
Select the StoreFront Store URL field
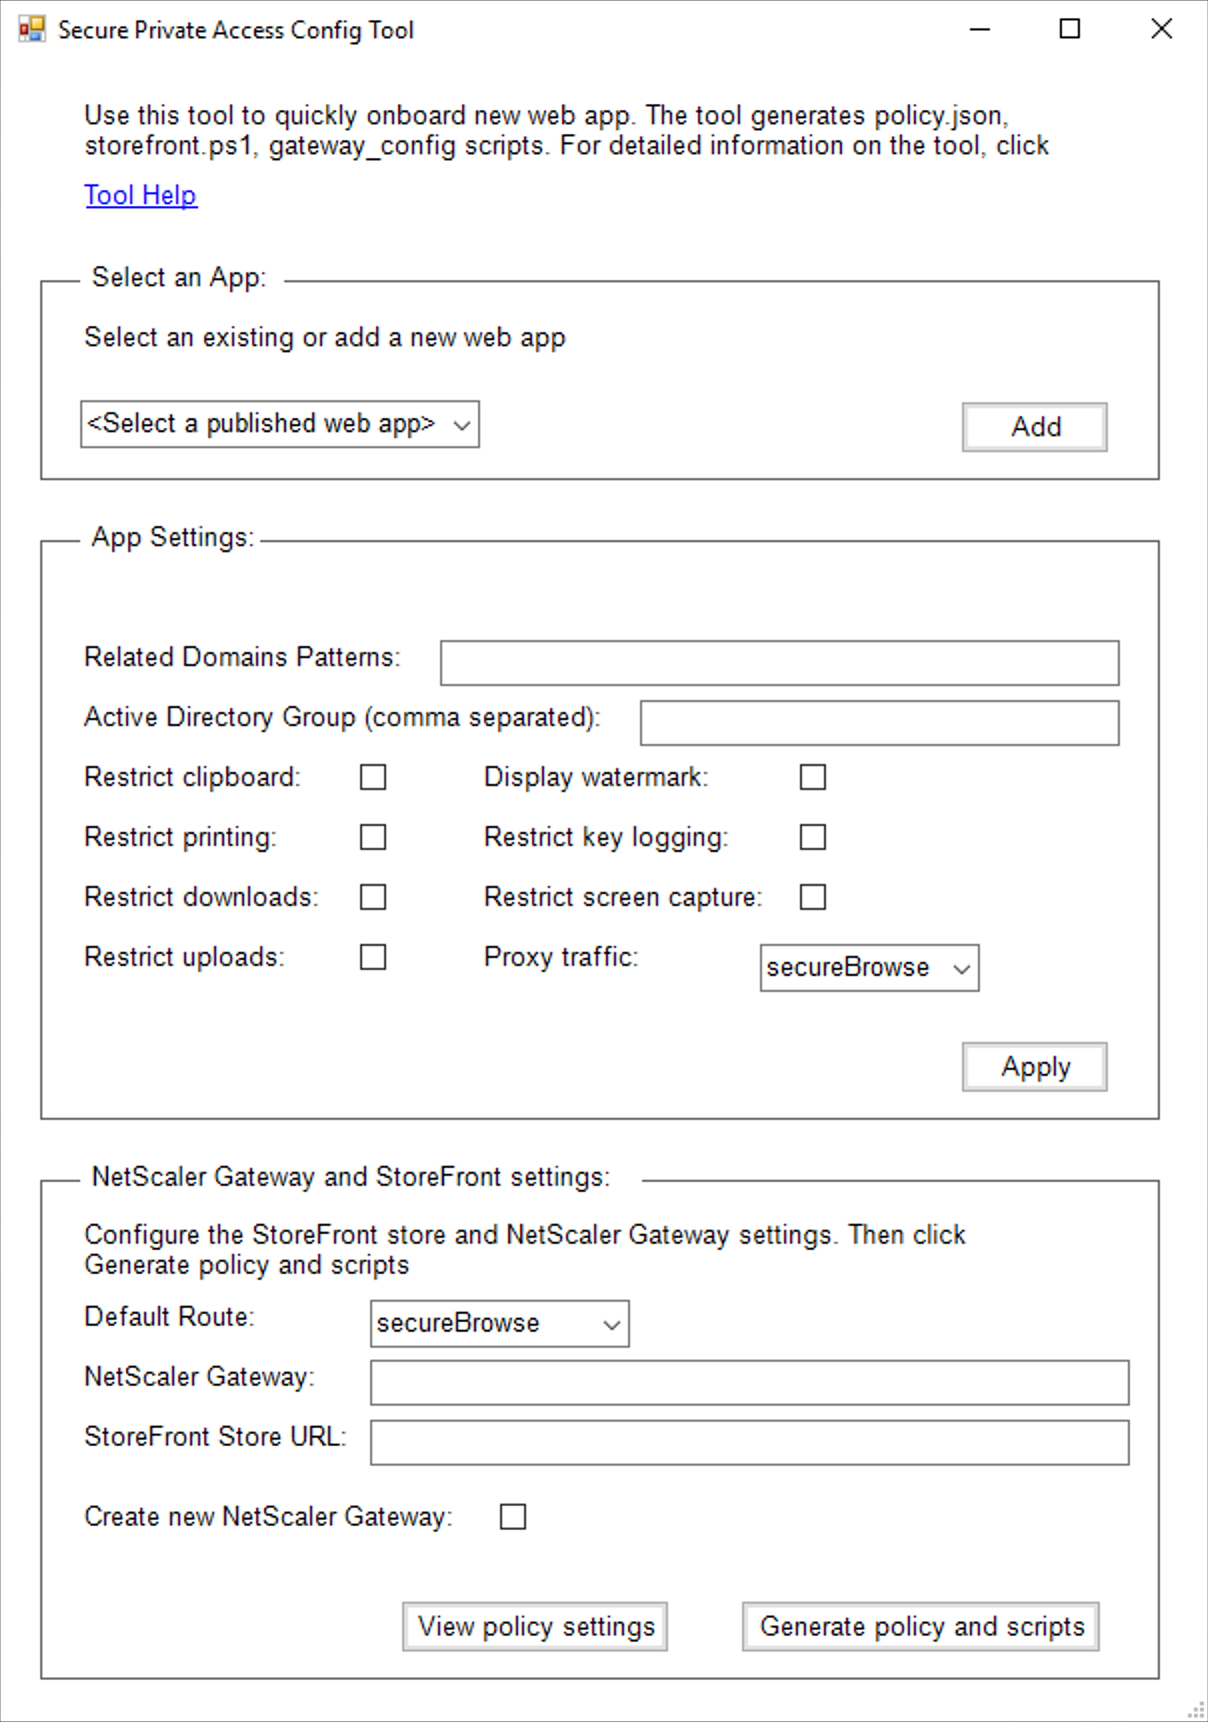(749, 1443)
